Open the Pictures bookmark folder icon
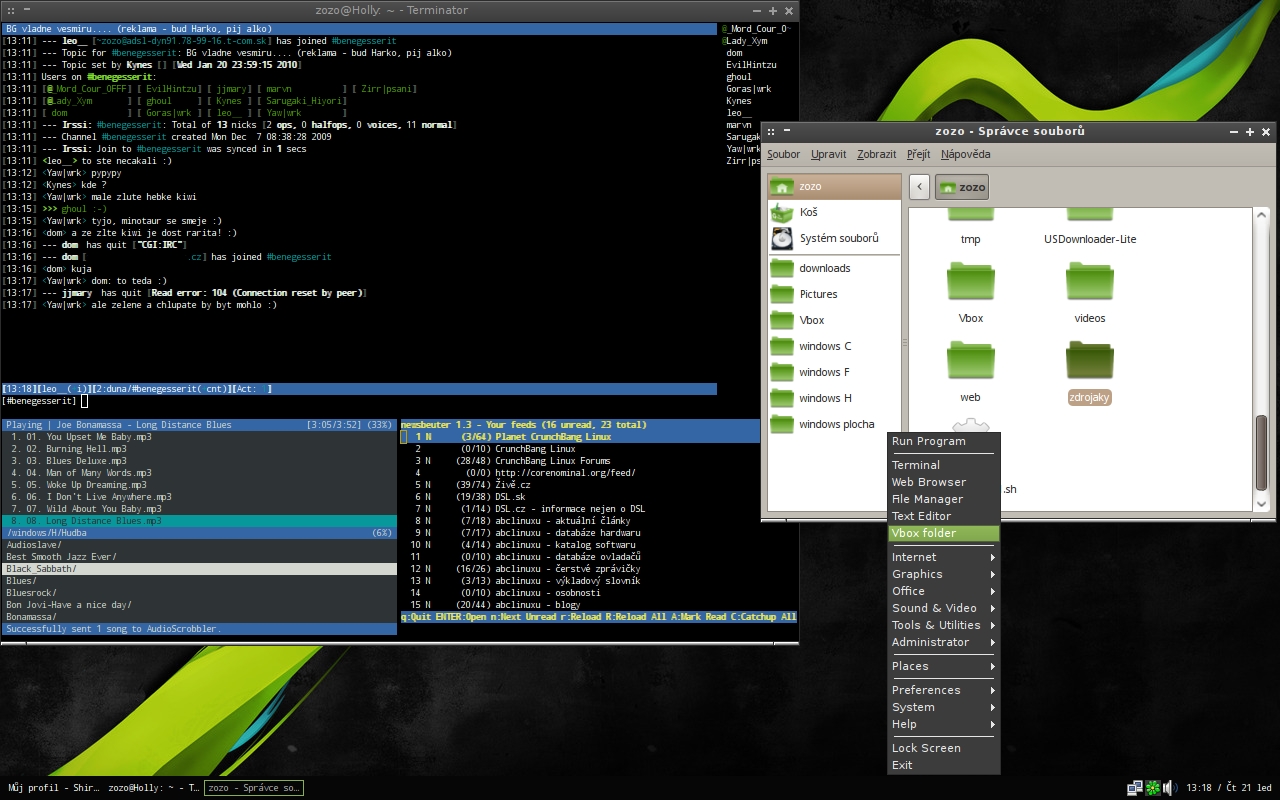Screen dimensions: 1280x800 [x=782, y=294]
